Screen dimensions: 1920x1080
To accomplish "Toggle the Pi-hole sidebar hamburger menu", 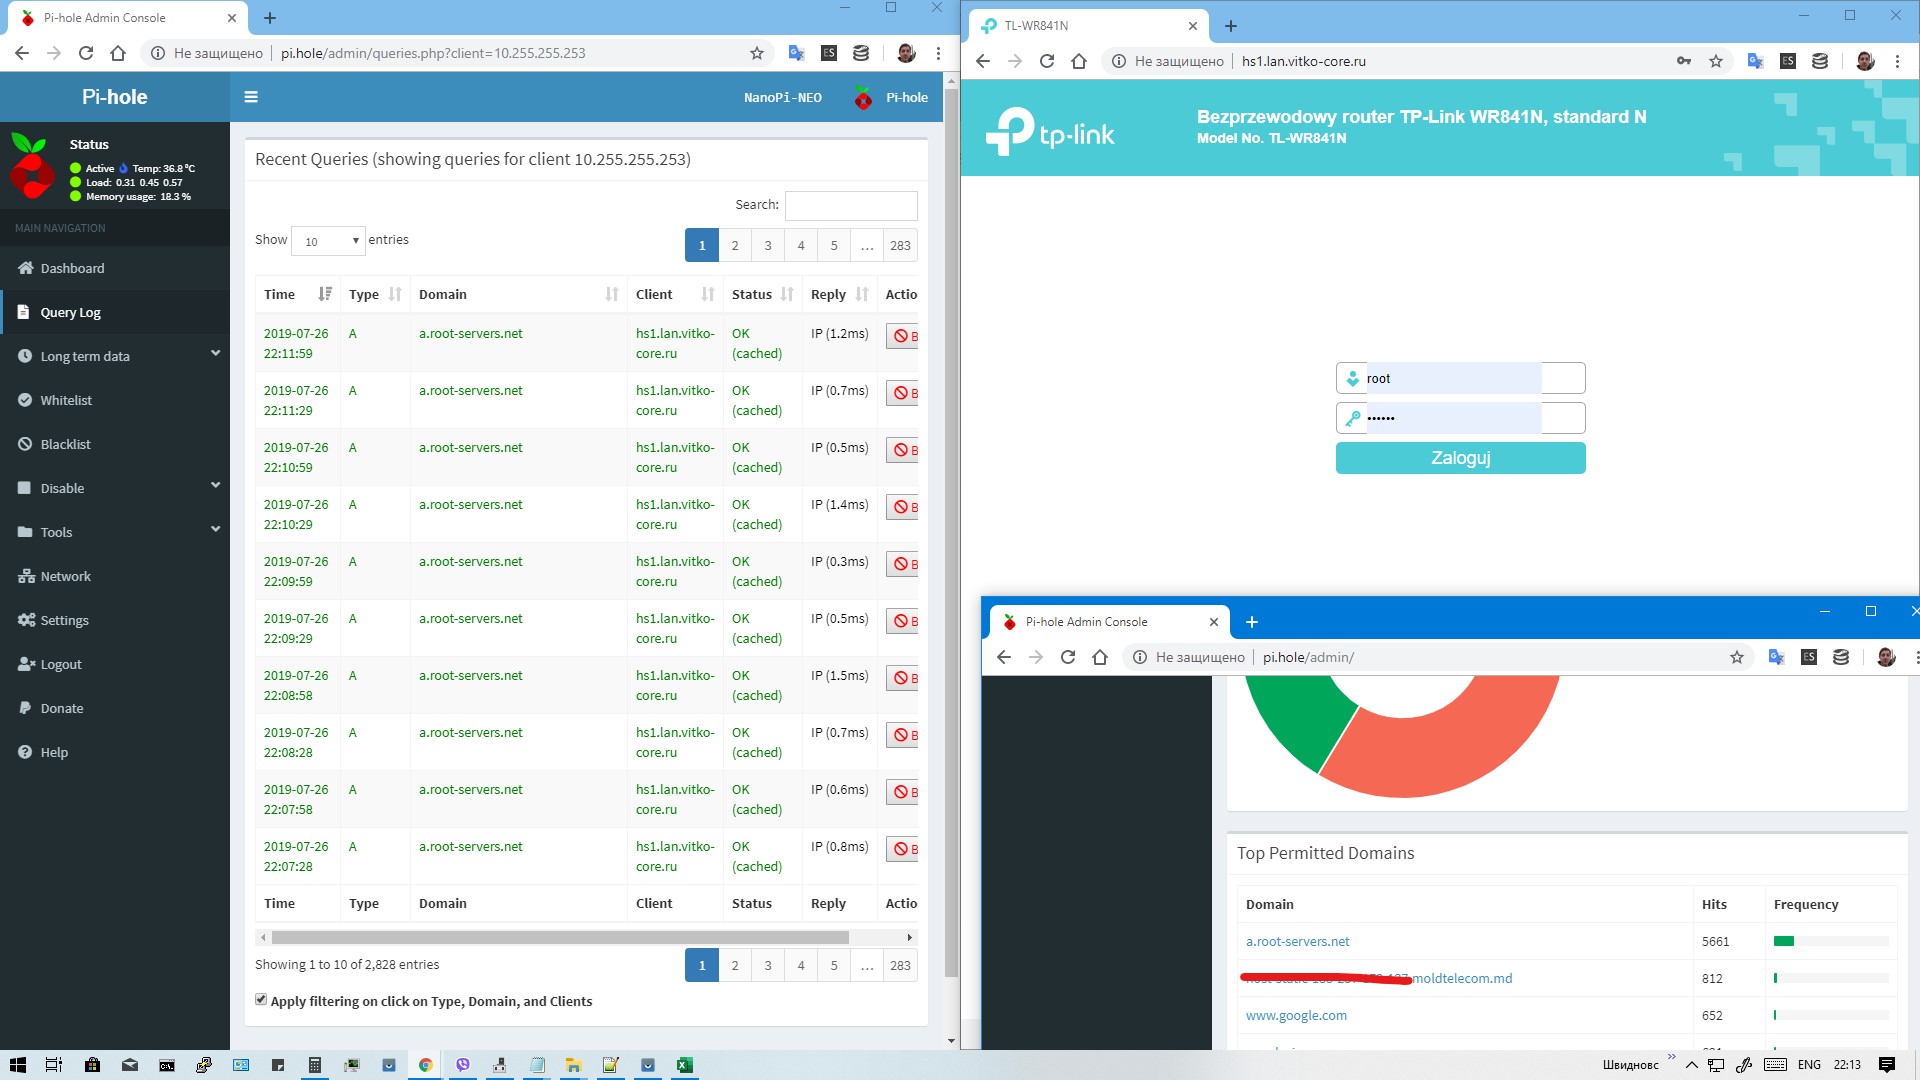I will point(251,97).
